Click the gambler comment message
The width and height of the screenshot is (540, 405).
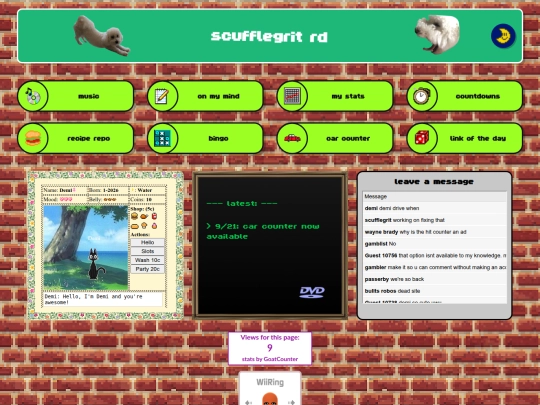pos(435,267)
